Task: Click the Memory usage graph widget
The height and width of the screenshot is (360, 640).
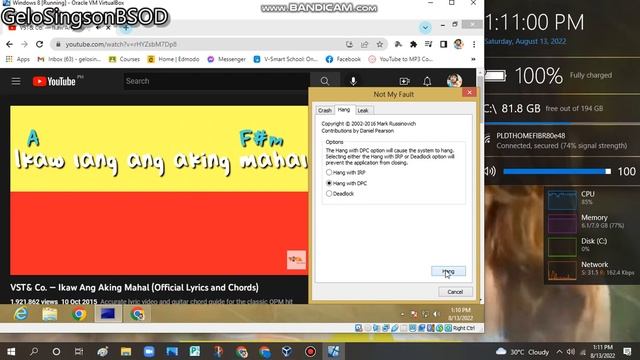Action: pos(562,223)
